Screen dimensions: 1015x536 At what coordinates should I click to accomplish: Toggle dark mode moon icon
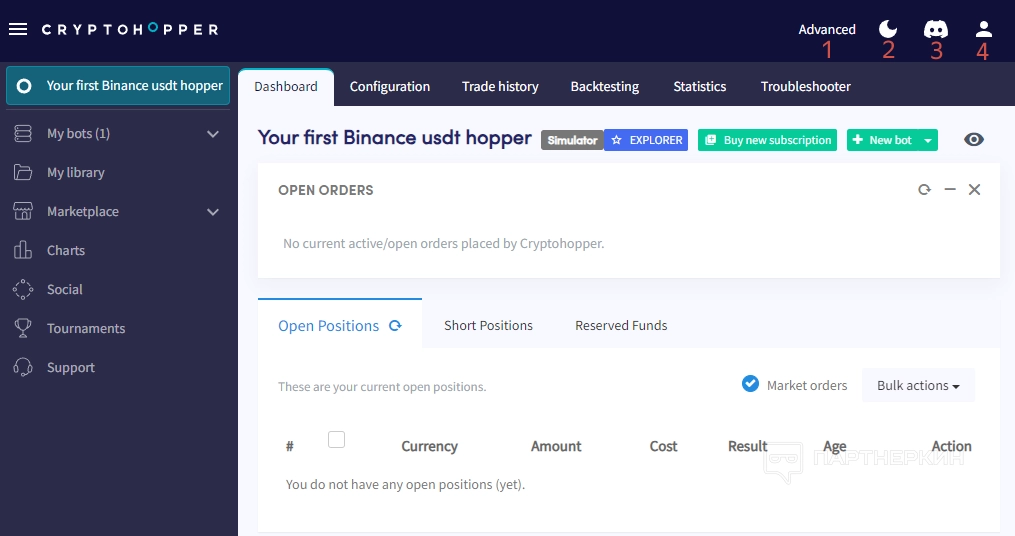(888, 29)
